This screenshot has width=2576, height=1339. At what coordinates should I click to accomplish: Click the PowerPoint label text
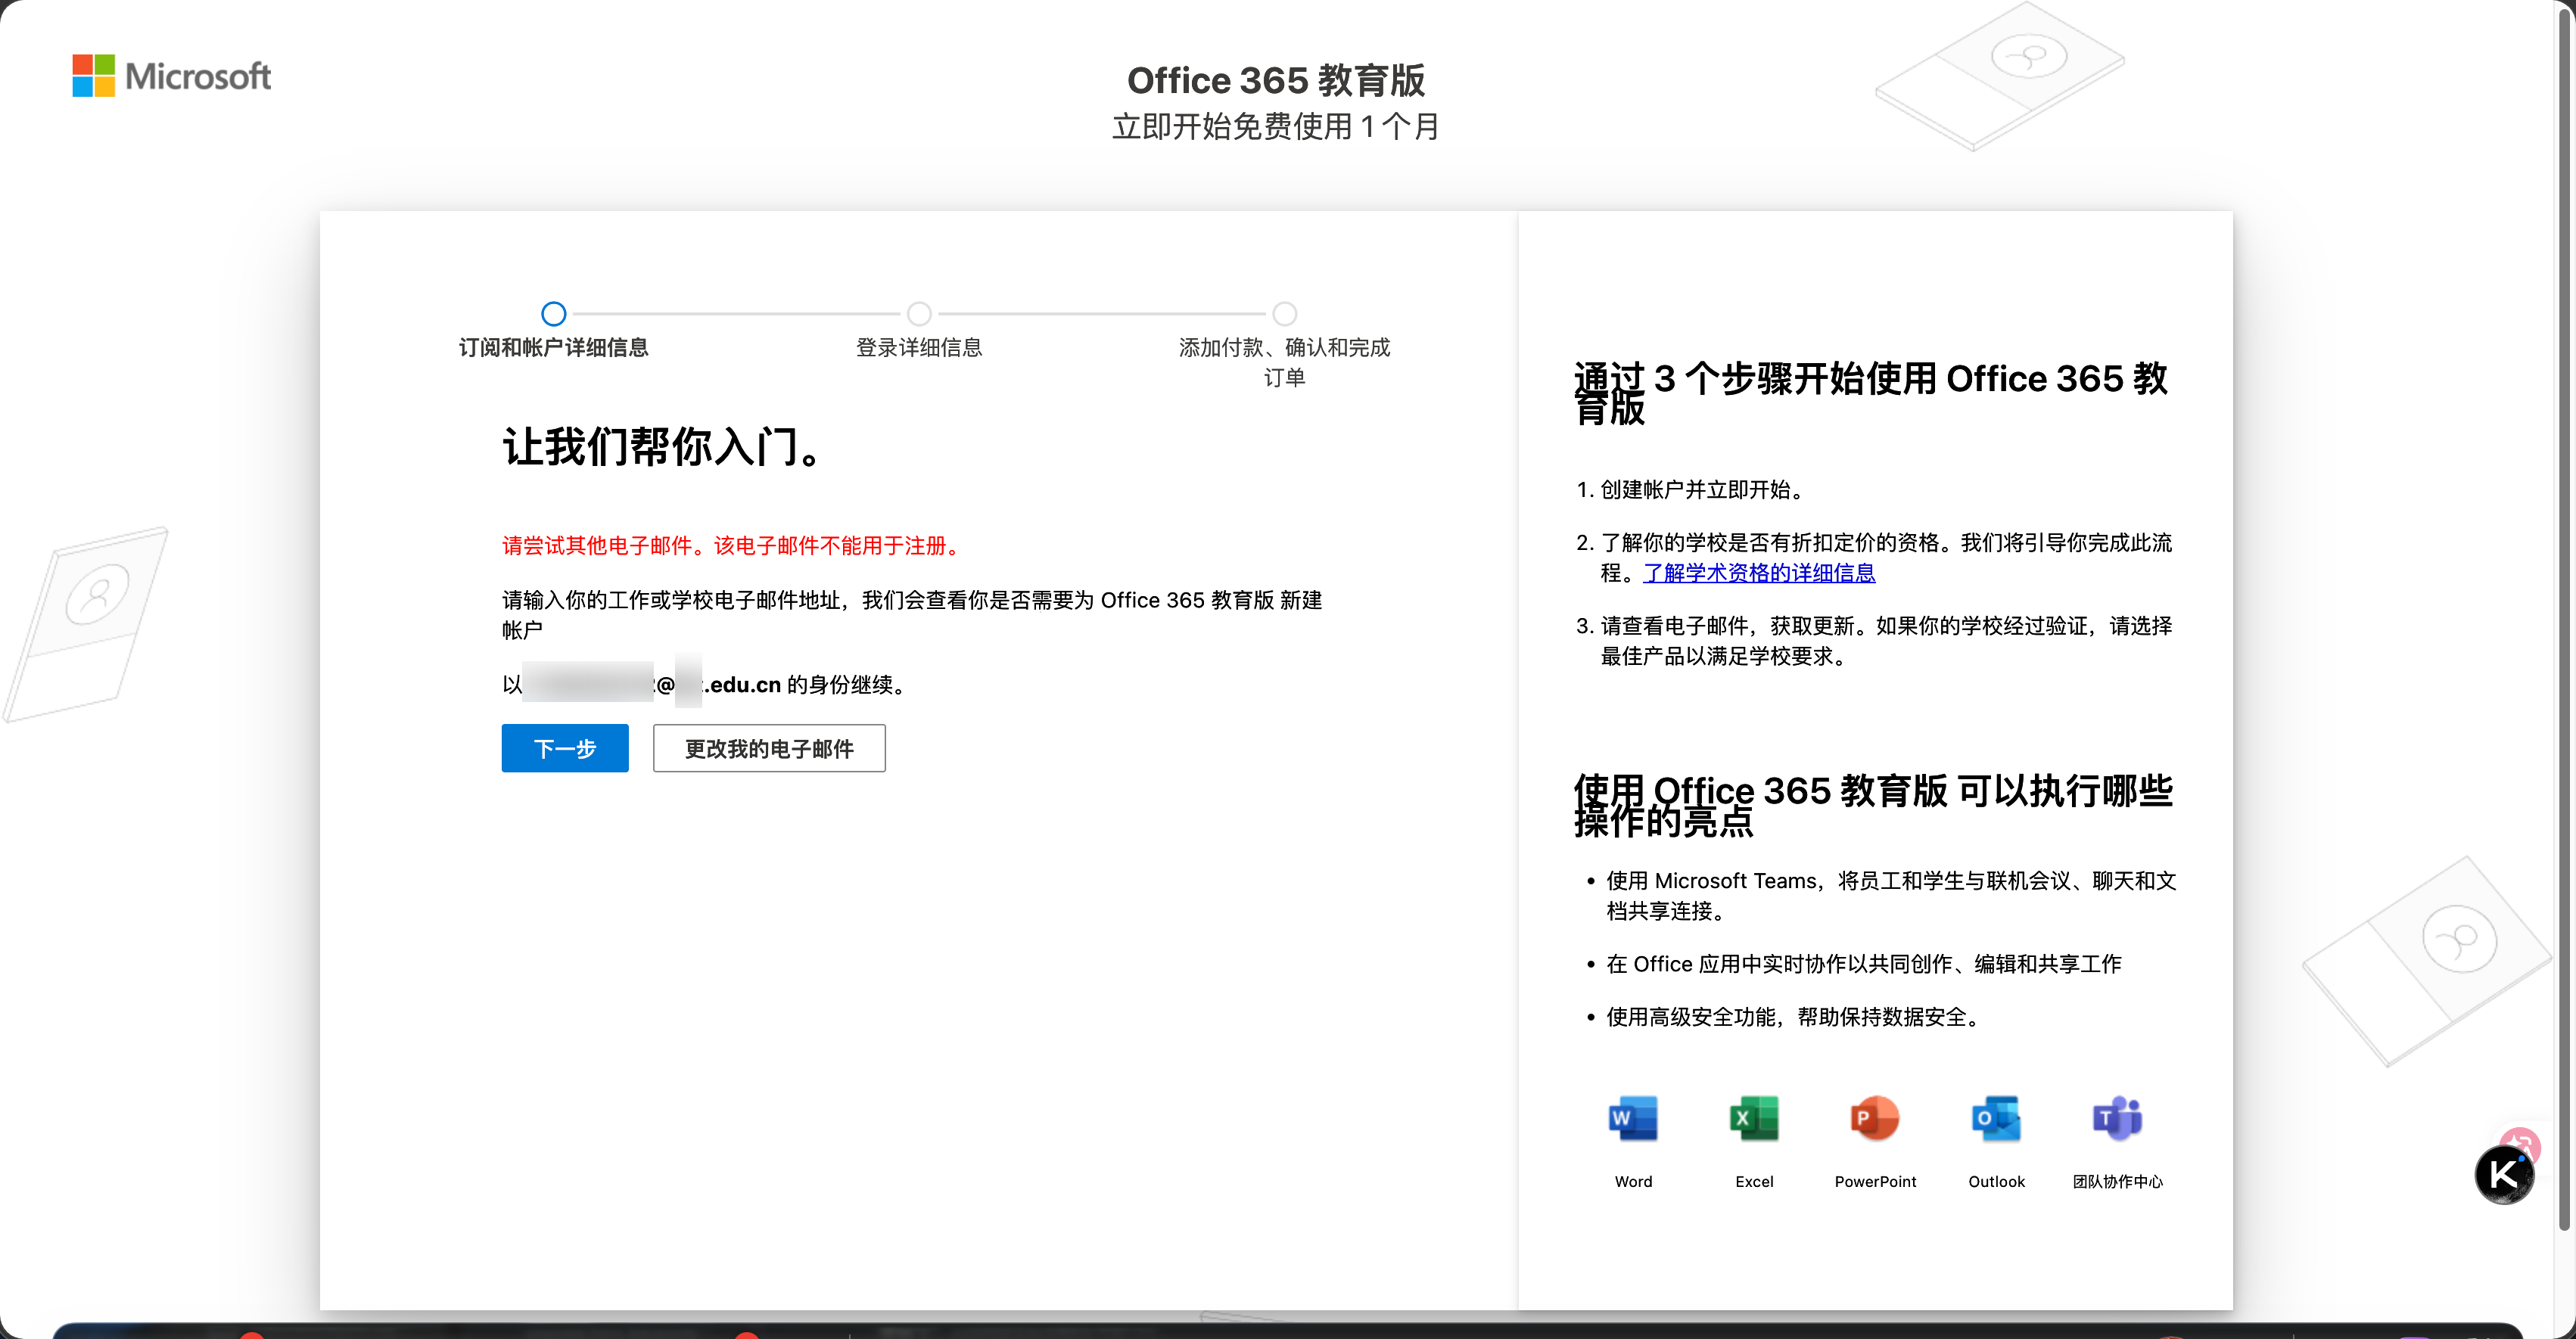[1875, 1181]
